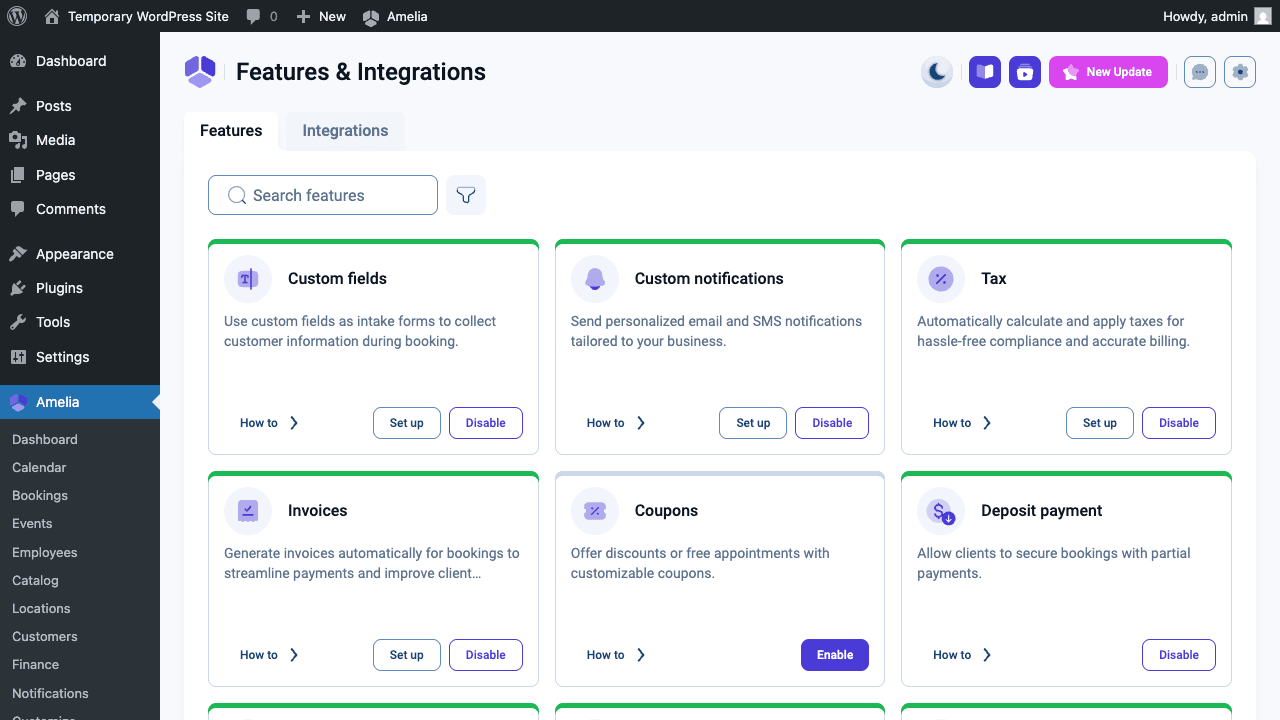Open How to for Custom notifications

[616, 423]
